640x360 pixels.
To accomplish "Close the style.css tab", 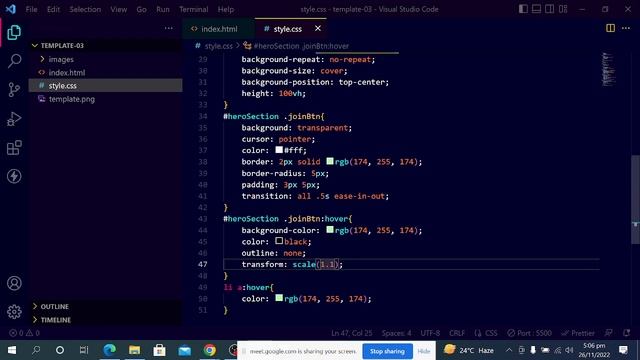I will point(318,28).
